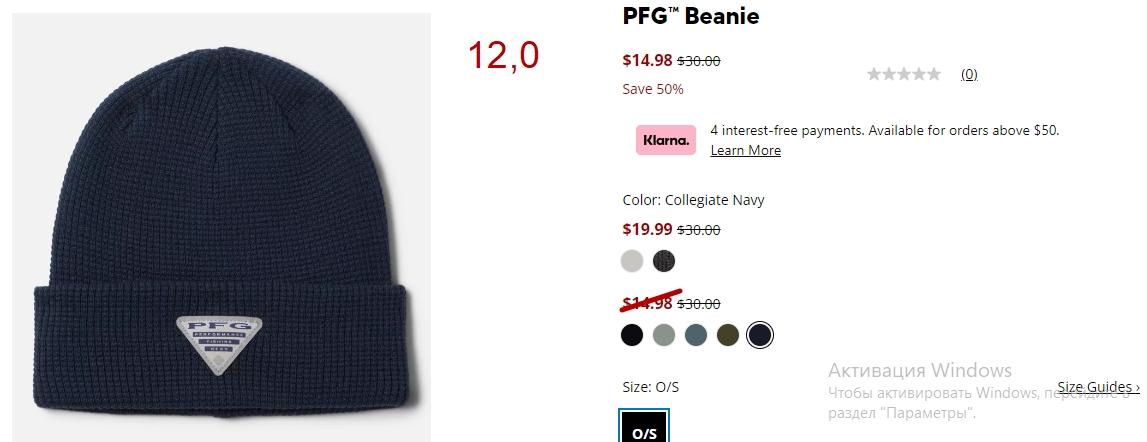The height and width of the screenshot is (442, 1147).
Task: Select the dark charcoal heather swatch
Action: [664, 261]
